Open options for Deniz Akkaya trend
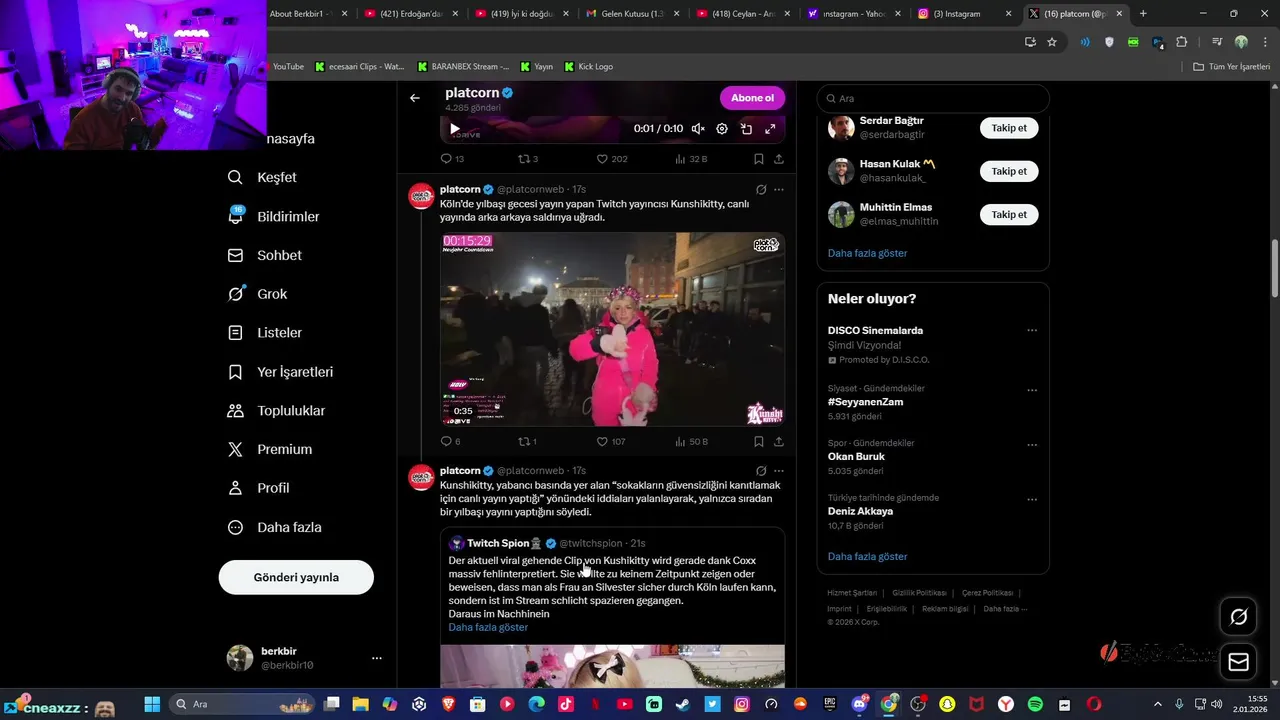 [x=1032, y=499]
